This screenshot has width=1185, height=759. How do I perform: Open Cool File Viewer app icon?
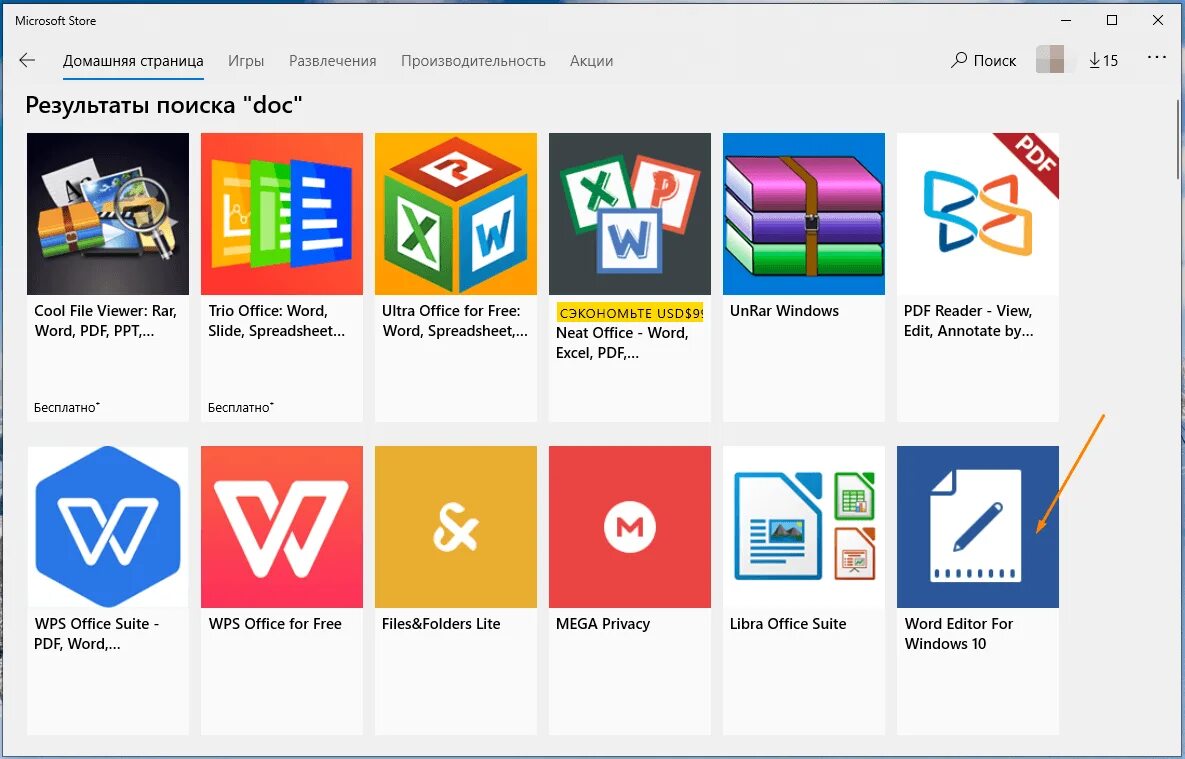click(x=108, y=214)
